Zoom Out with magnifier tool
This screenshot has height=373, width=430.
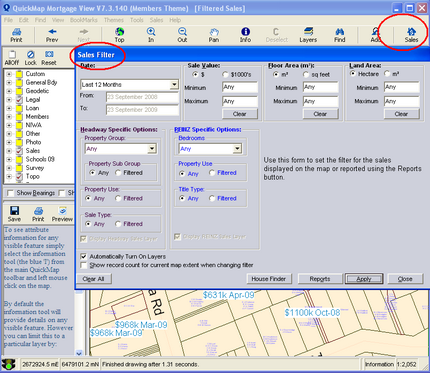click(x=182, y=35)
